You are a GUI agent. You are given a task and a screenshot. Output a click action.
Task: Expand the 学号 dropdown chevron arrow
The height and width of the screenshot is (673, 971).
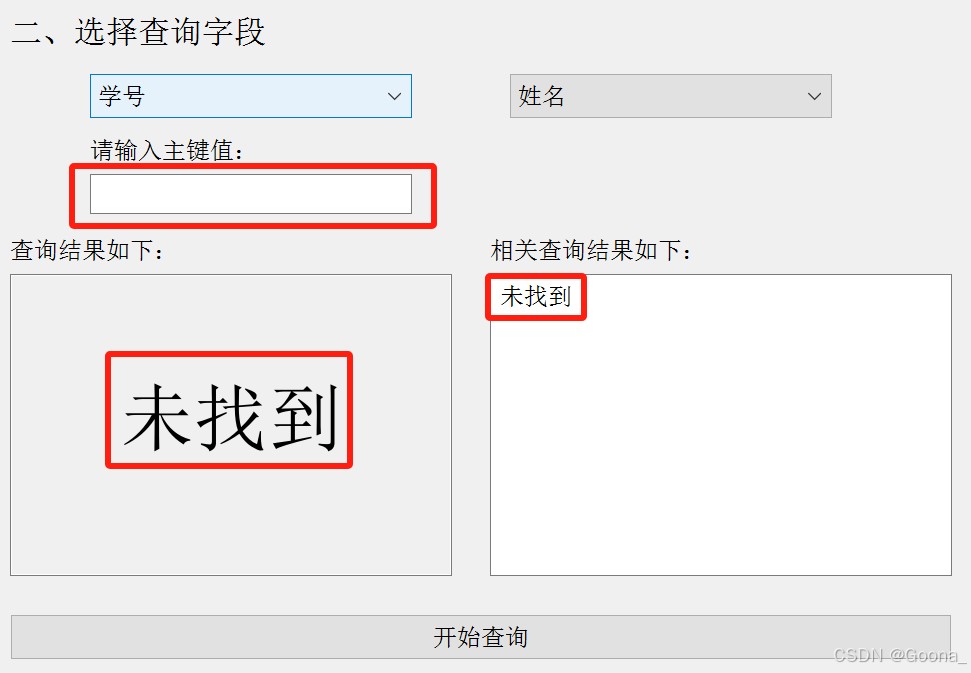(x=394, y=97)
